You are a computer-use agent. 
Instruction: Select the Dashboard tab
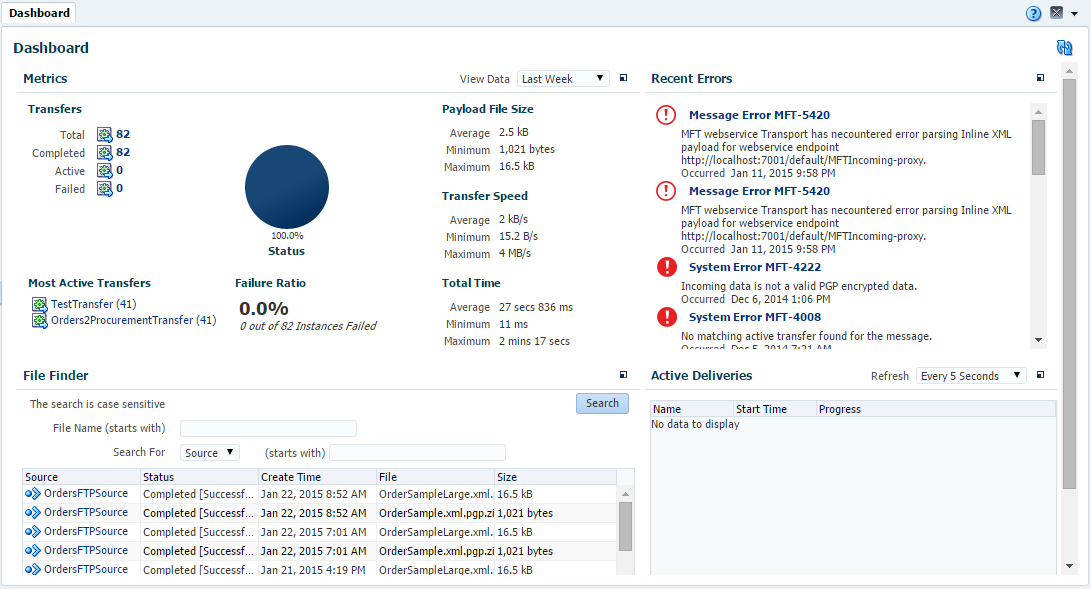point(39,13)
